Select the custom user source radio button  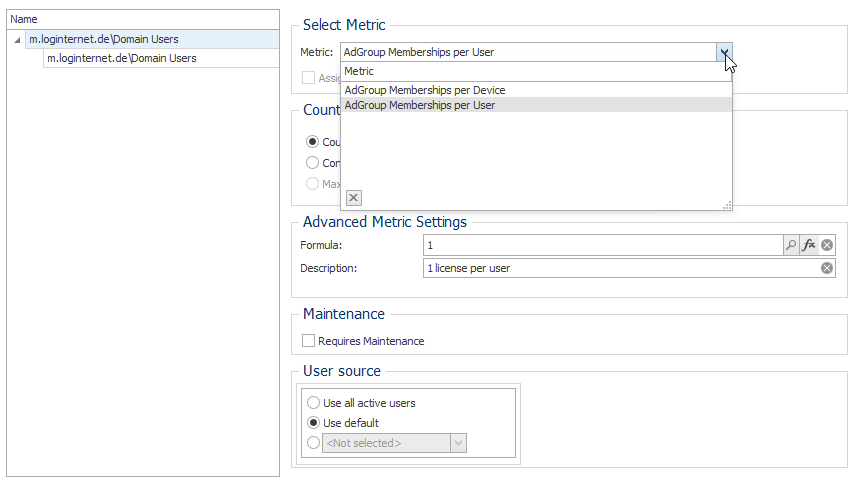(x=314, y=442)
